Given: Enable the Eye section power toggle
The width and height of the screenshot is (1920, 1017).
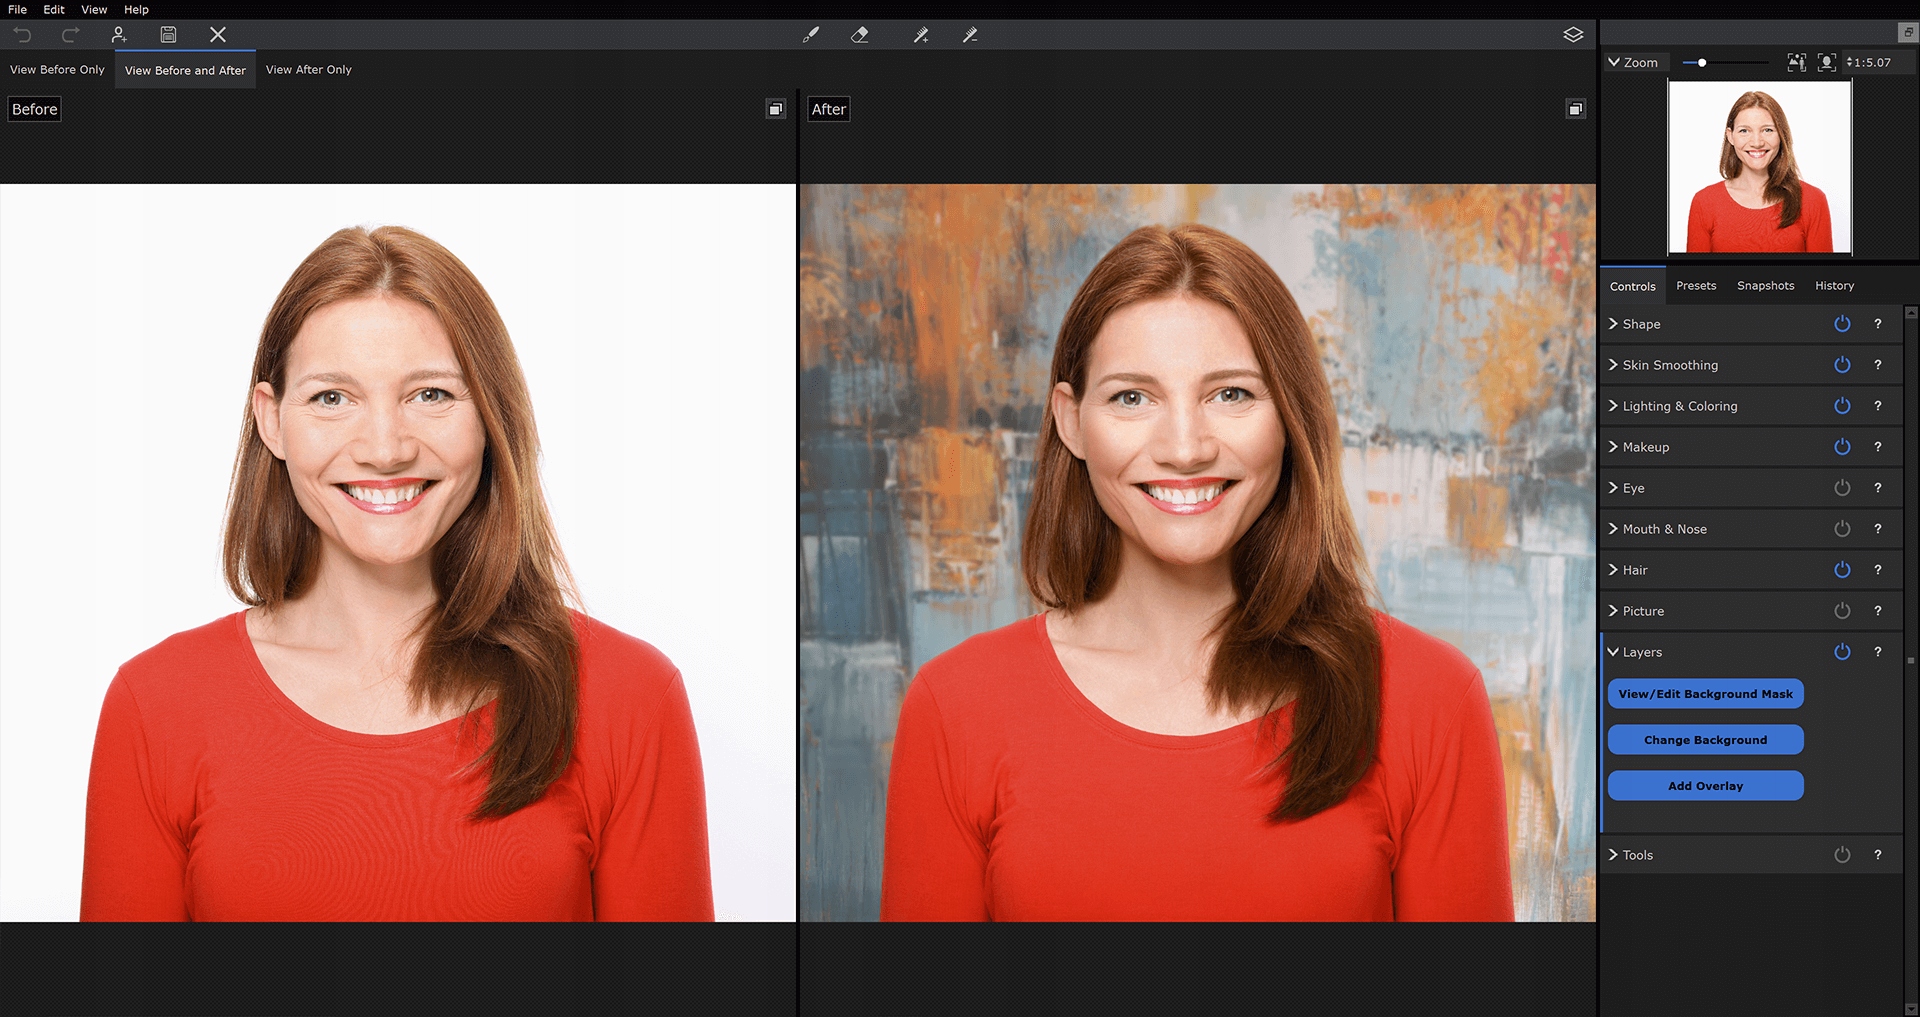Looking at the screenshot, I should coord(1842,488).
